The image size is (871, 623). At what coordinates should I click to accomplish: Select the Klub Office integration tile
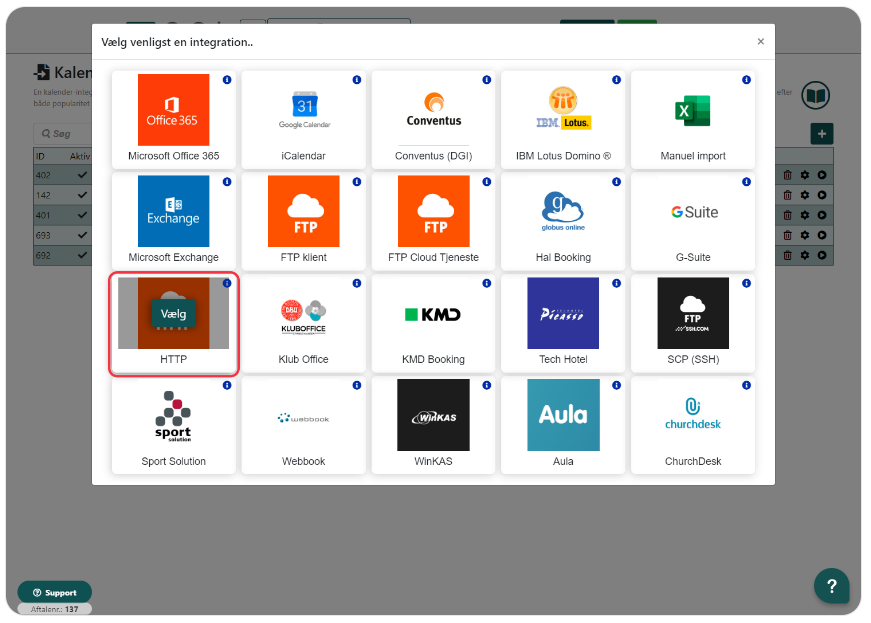click(303, 323)
